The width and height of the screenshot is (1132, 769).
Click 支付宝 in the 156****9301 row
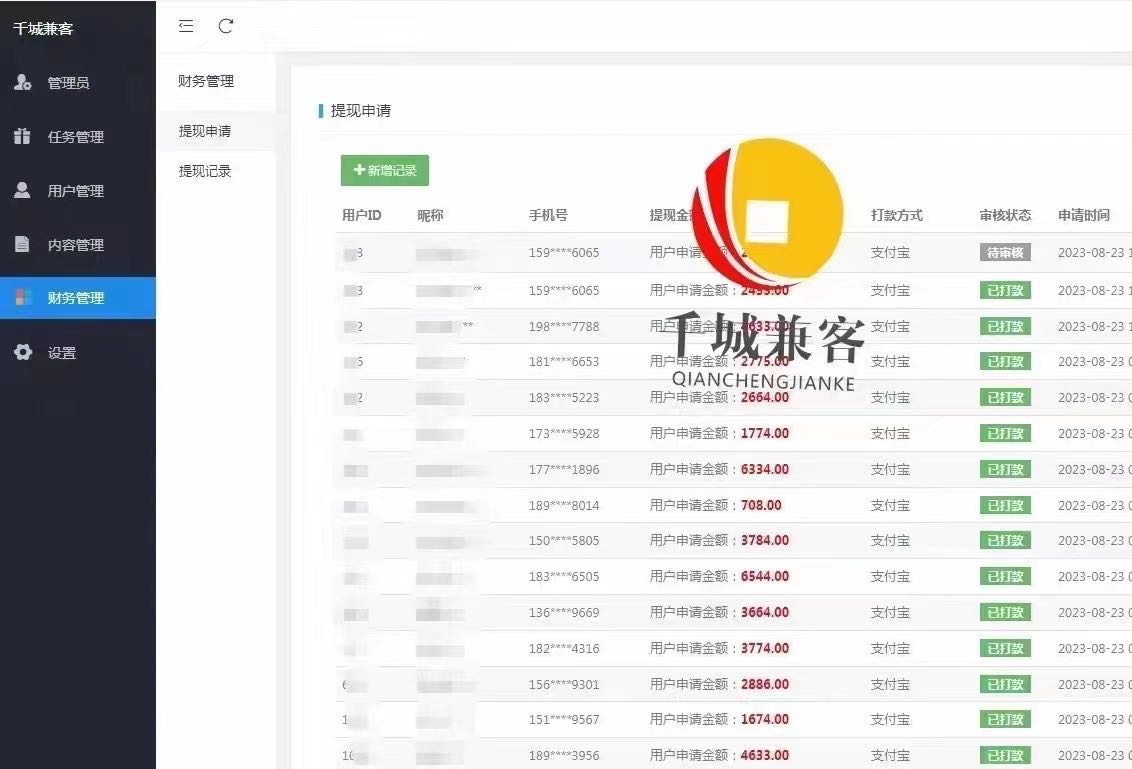click(x=890, y=684)
